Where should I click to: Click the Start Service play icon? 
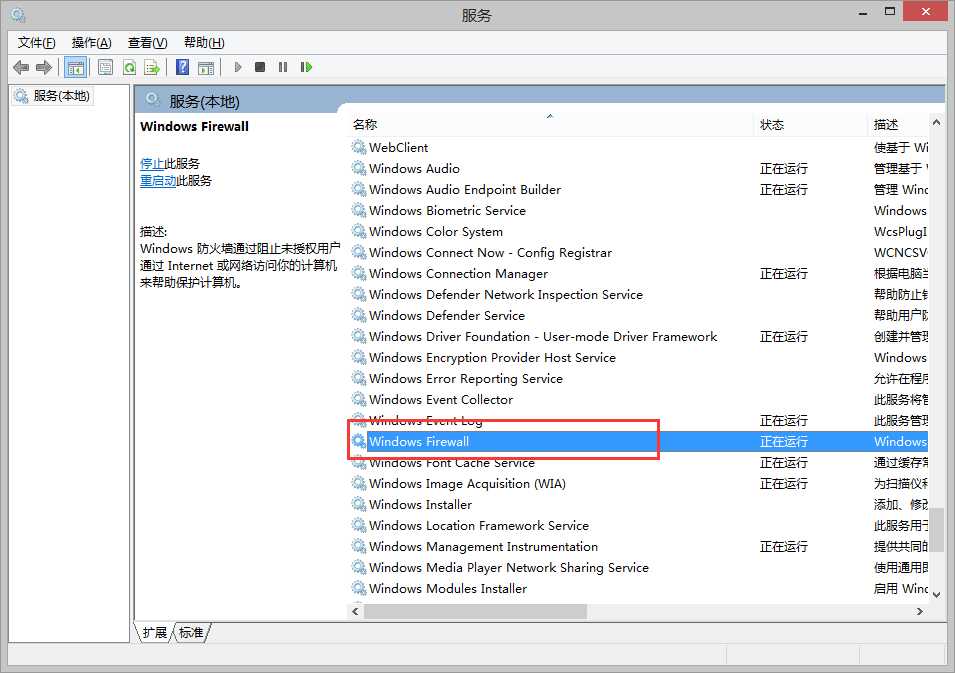click(238, 67)
